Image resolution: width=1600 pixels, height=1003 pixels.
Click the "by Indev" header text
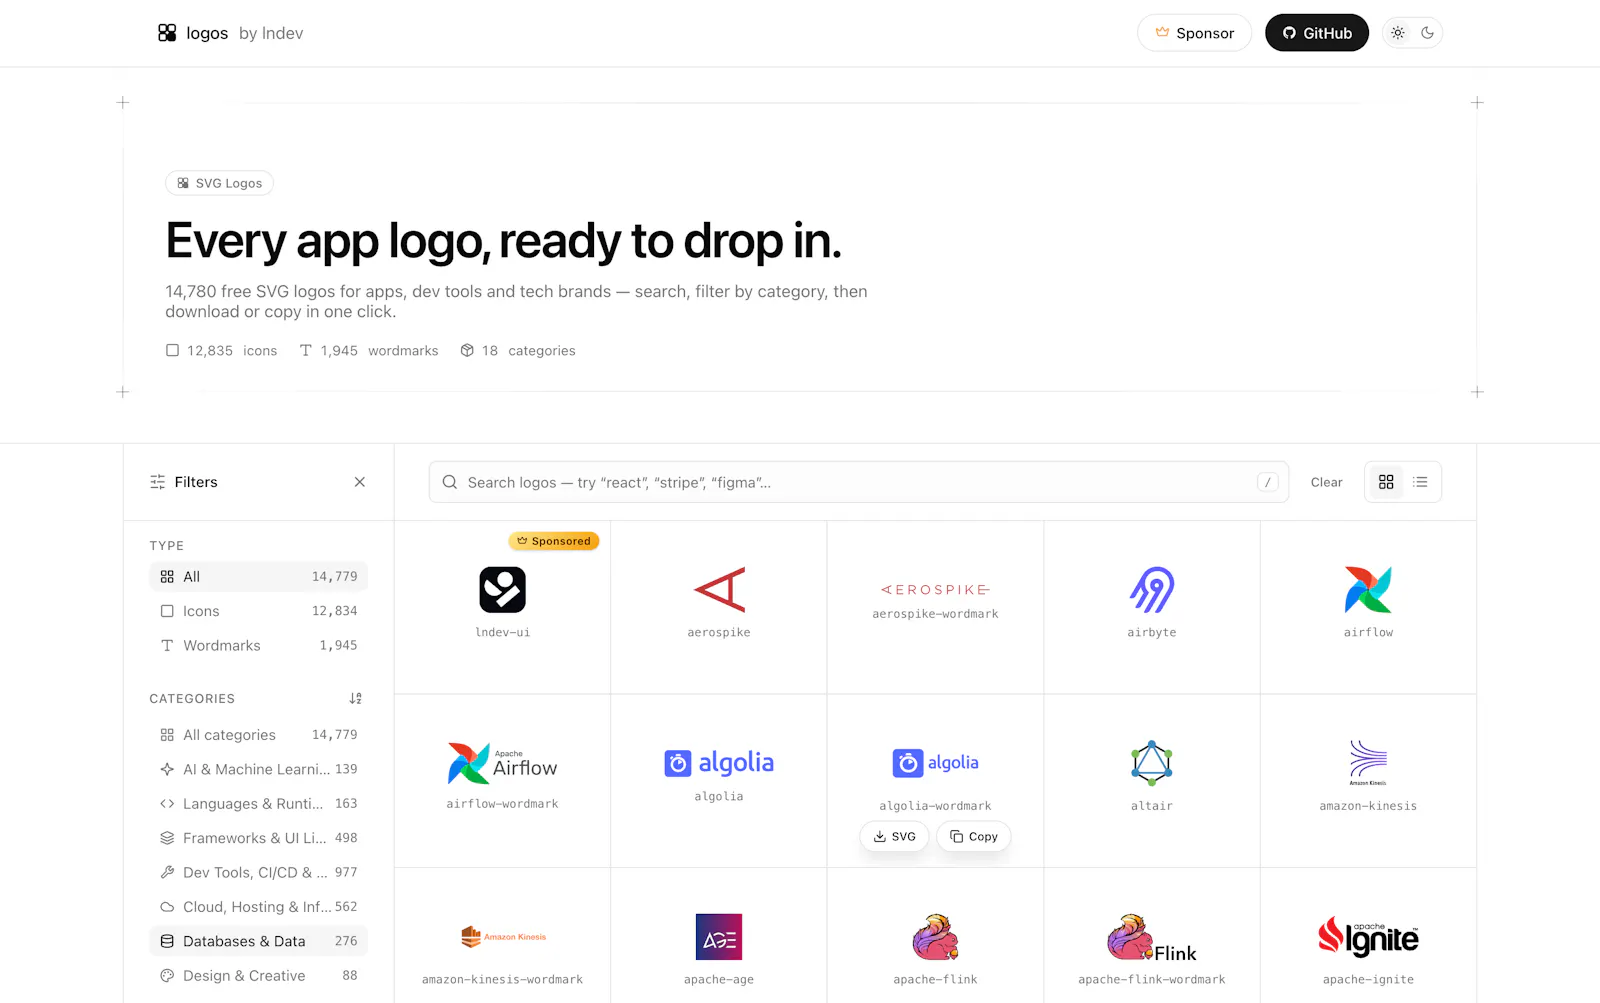[271, 33]
